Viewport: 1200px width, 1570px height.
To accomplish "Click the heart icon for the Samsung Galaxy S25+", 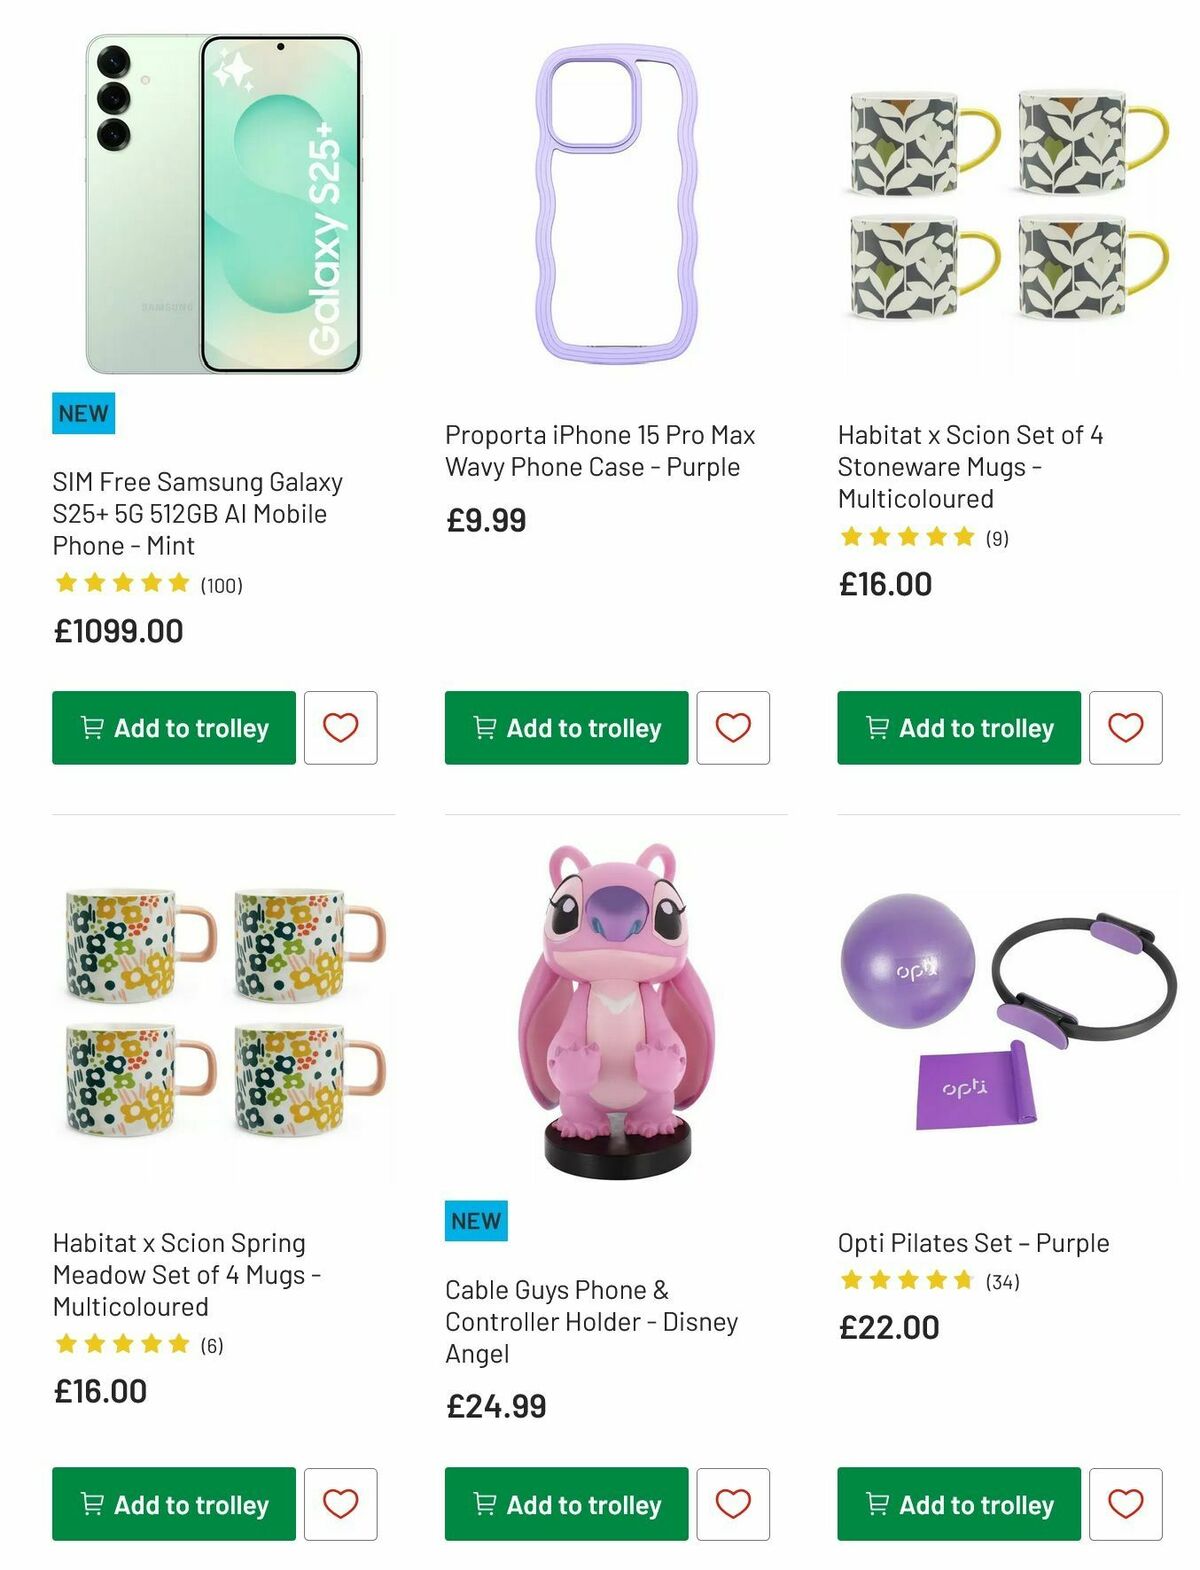I will pyautogui.click(x=340, y=727).
